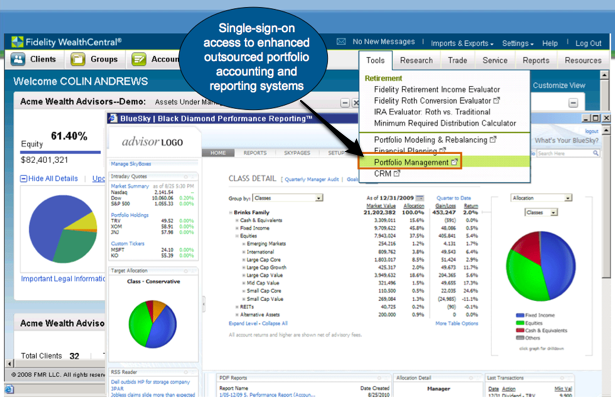Click the search magnifier icon in BlueSky
Viewport: 615px width, 399px height.
[596, 153]
